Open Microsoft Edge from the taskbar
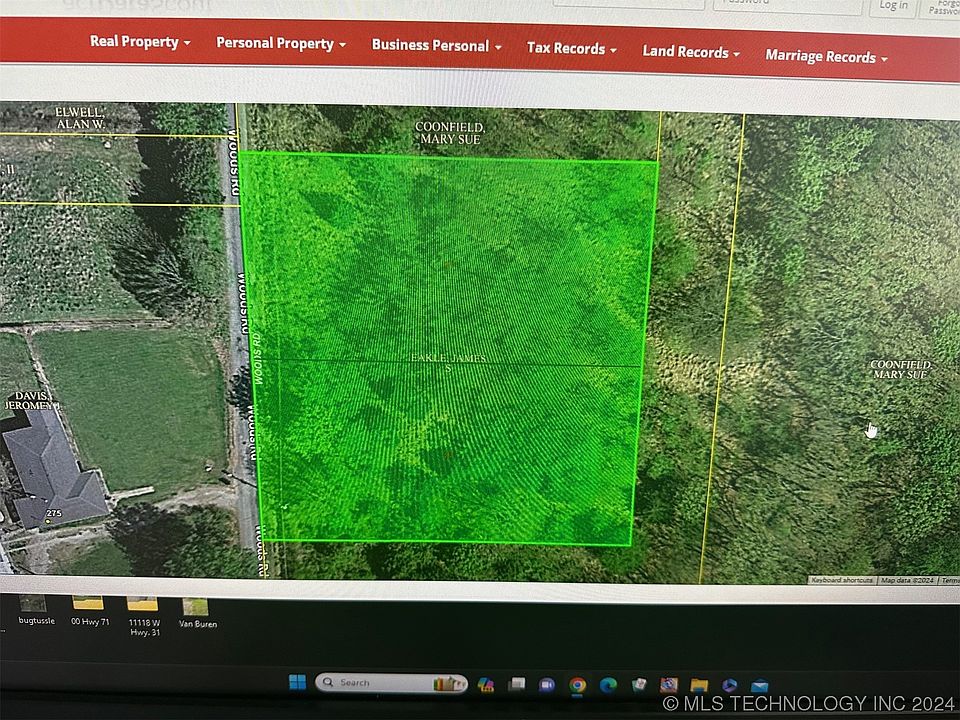 [607, 685]
